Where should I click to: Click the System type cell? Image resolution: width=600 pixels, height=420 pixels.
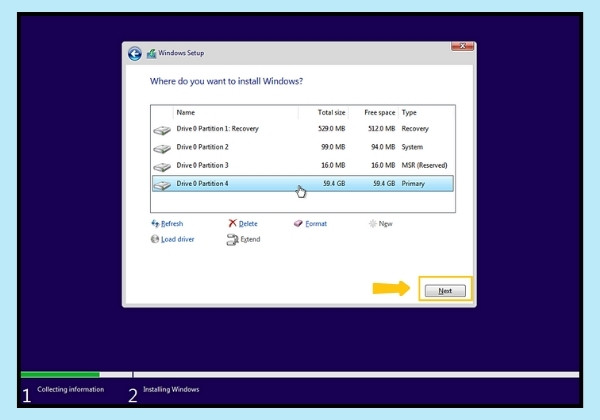tap(412, 147)
